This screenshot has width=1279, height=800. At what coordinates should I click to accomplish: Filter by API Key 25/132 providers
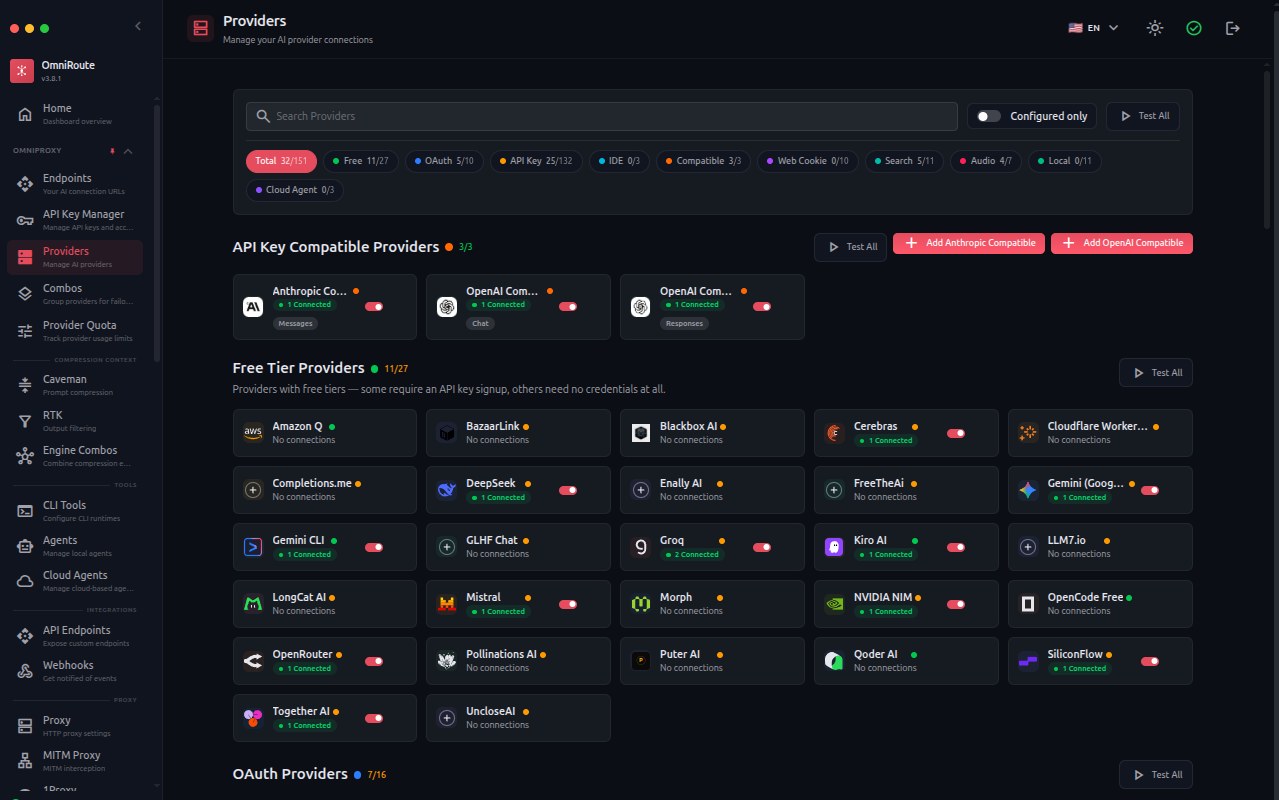[536, 160]
